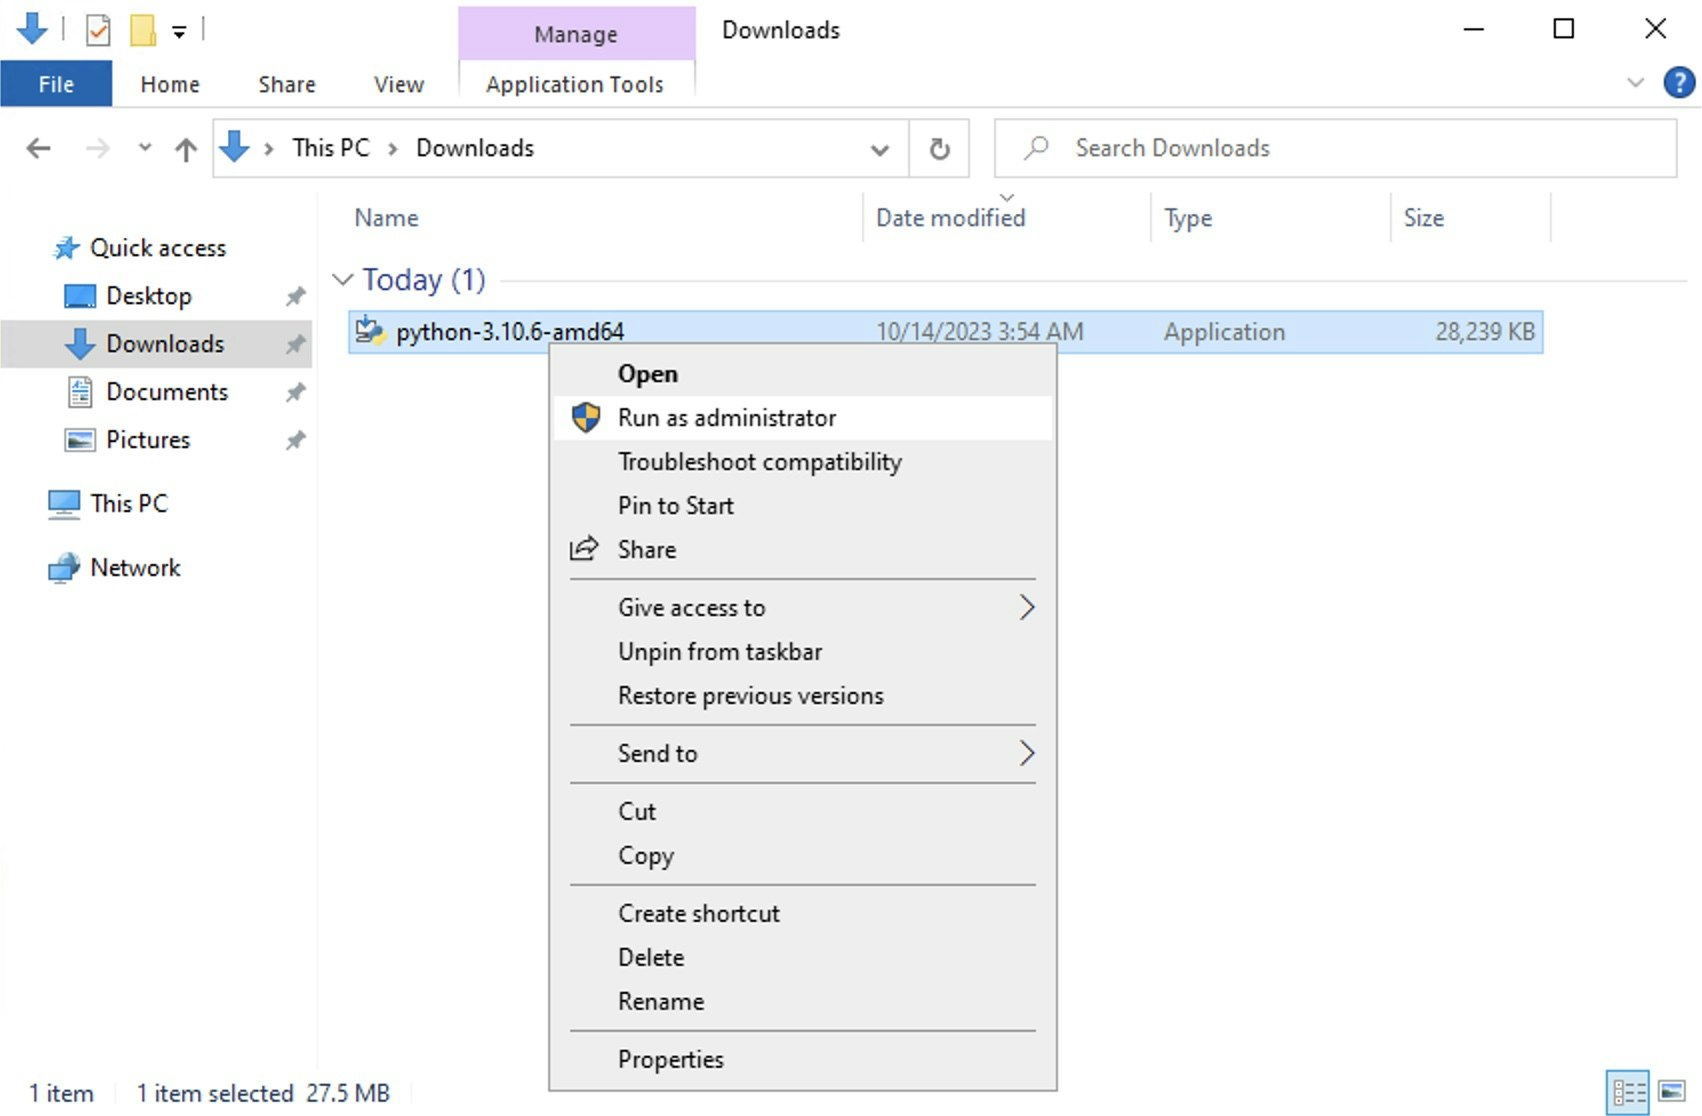
Task: Click the python-3.10.6-amd64 installer file icon
Action: (370, 330)
